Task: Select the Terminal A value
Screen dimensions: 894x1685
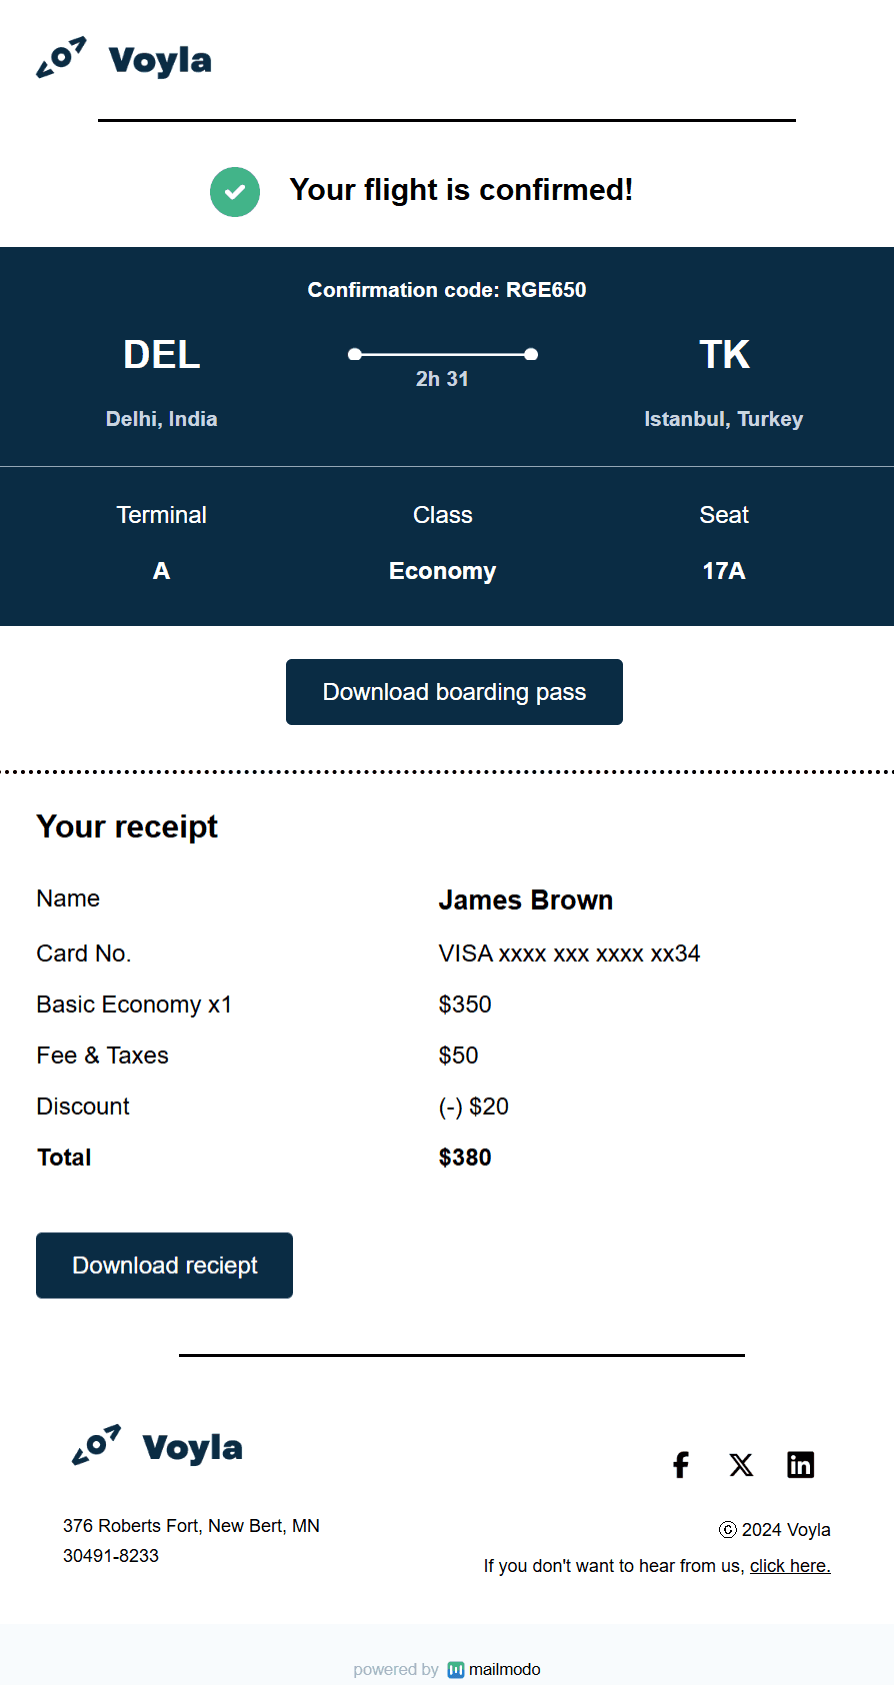Action: 161,570
